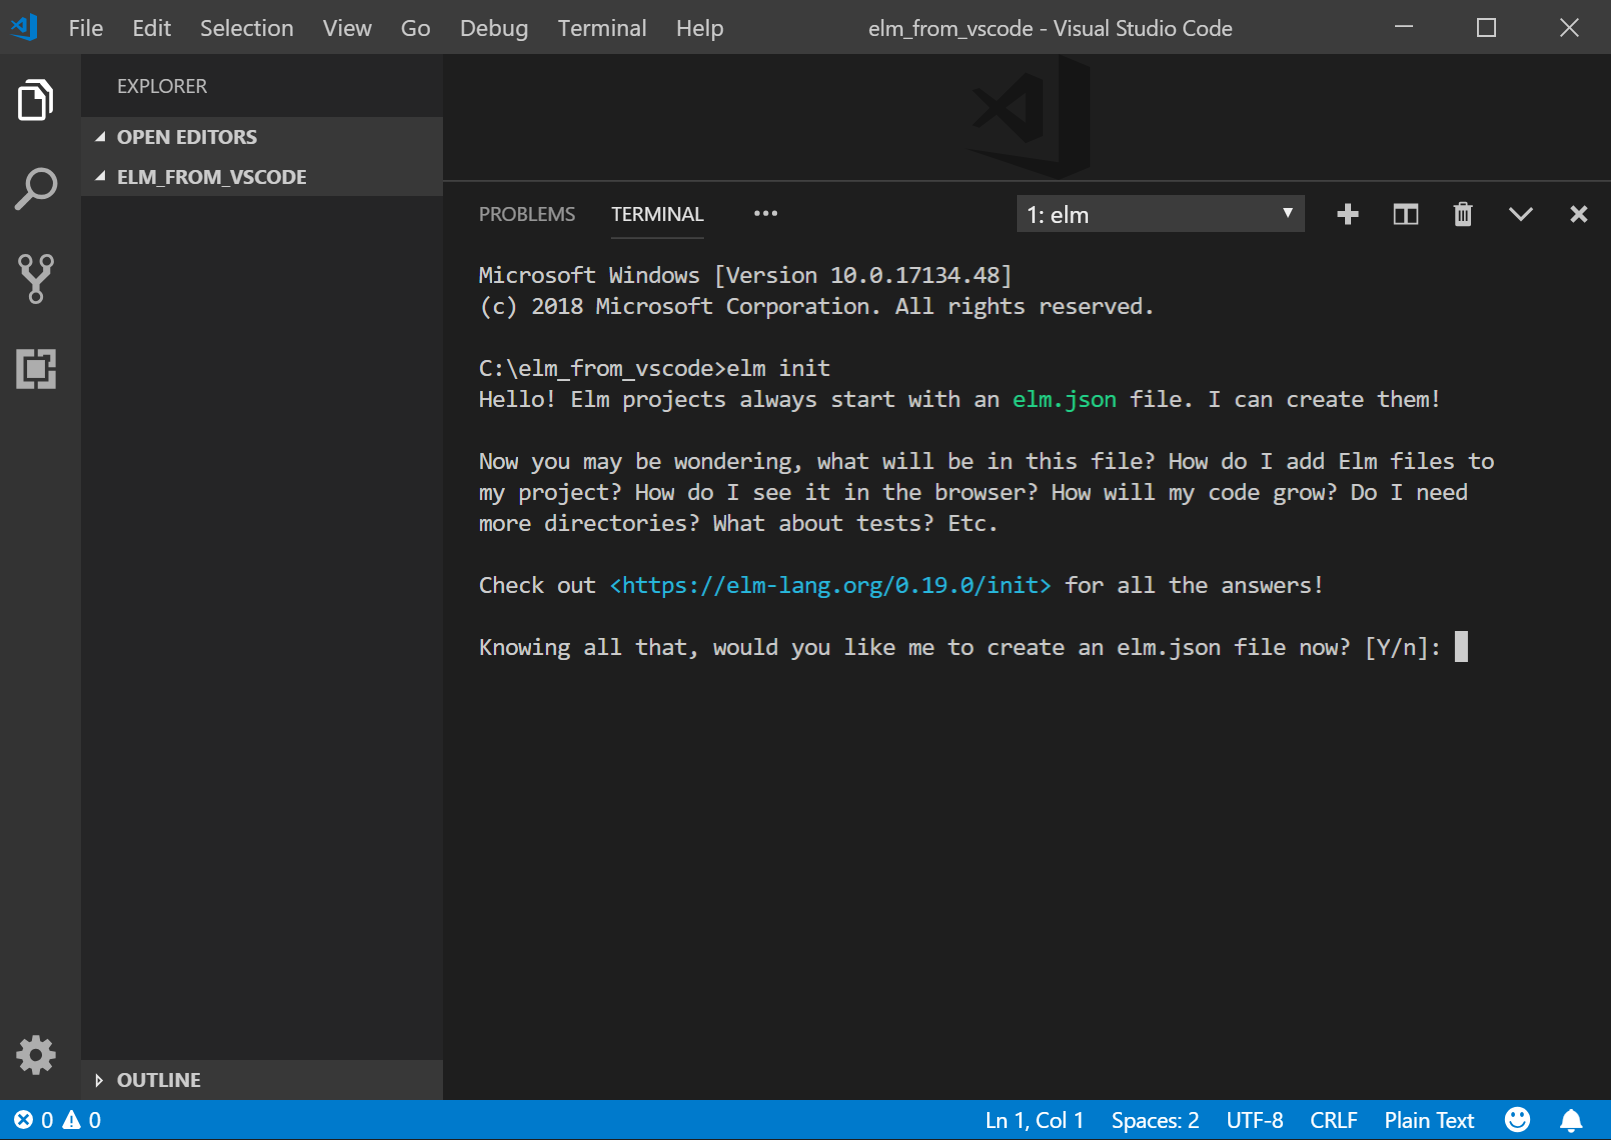Open the Manage gear settings icon
The height and width of the screenshot is (1140, 1611).
(x=36, y=1055)
